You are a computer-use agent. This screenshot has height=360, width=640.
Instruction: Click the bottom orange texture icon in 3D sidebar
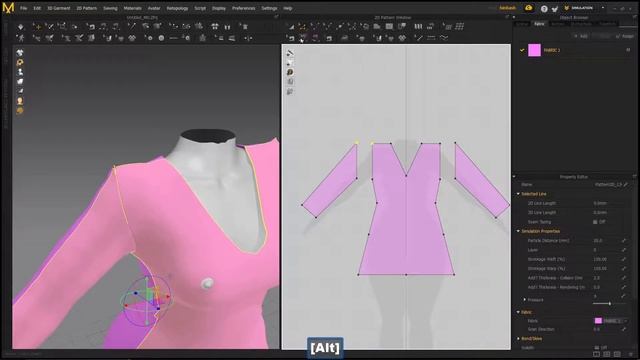[x=20, y=111]
